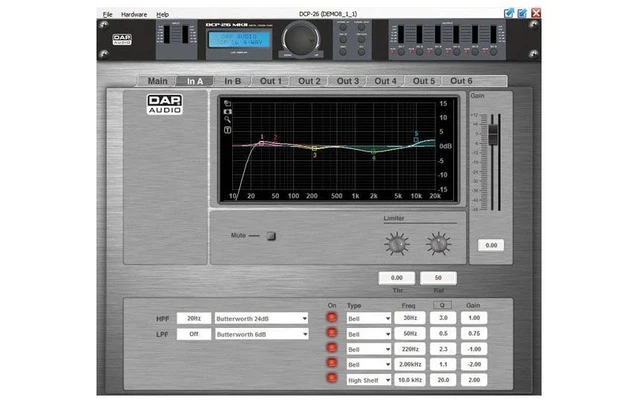Click the magnifier zoom icon on the EQ graph
Screen dimensions: 640x400
point(227,120)
